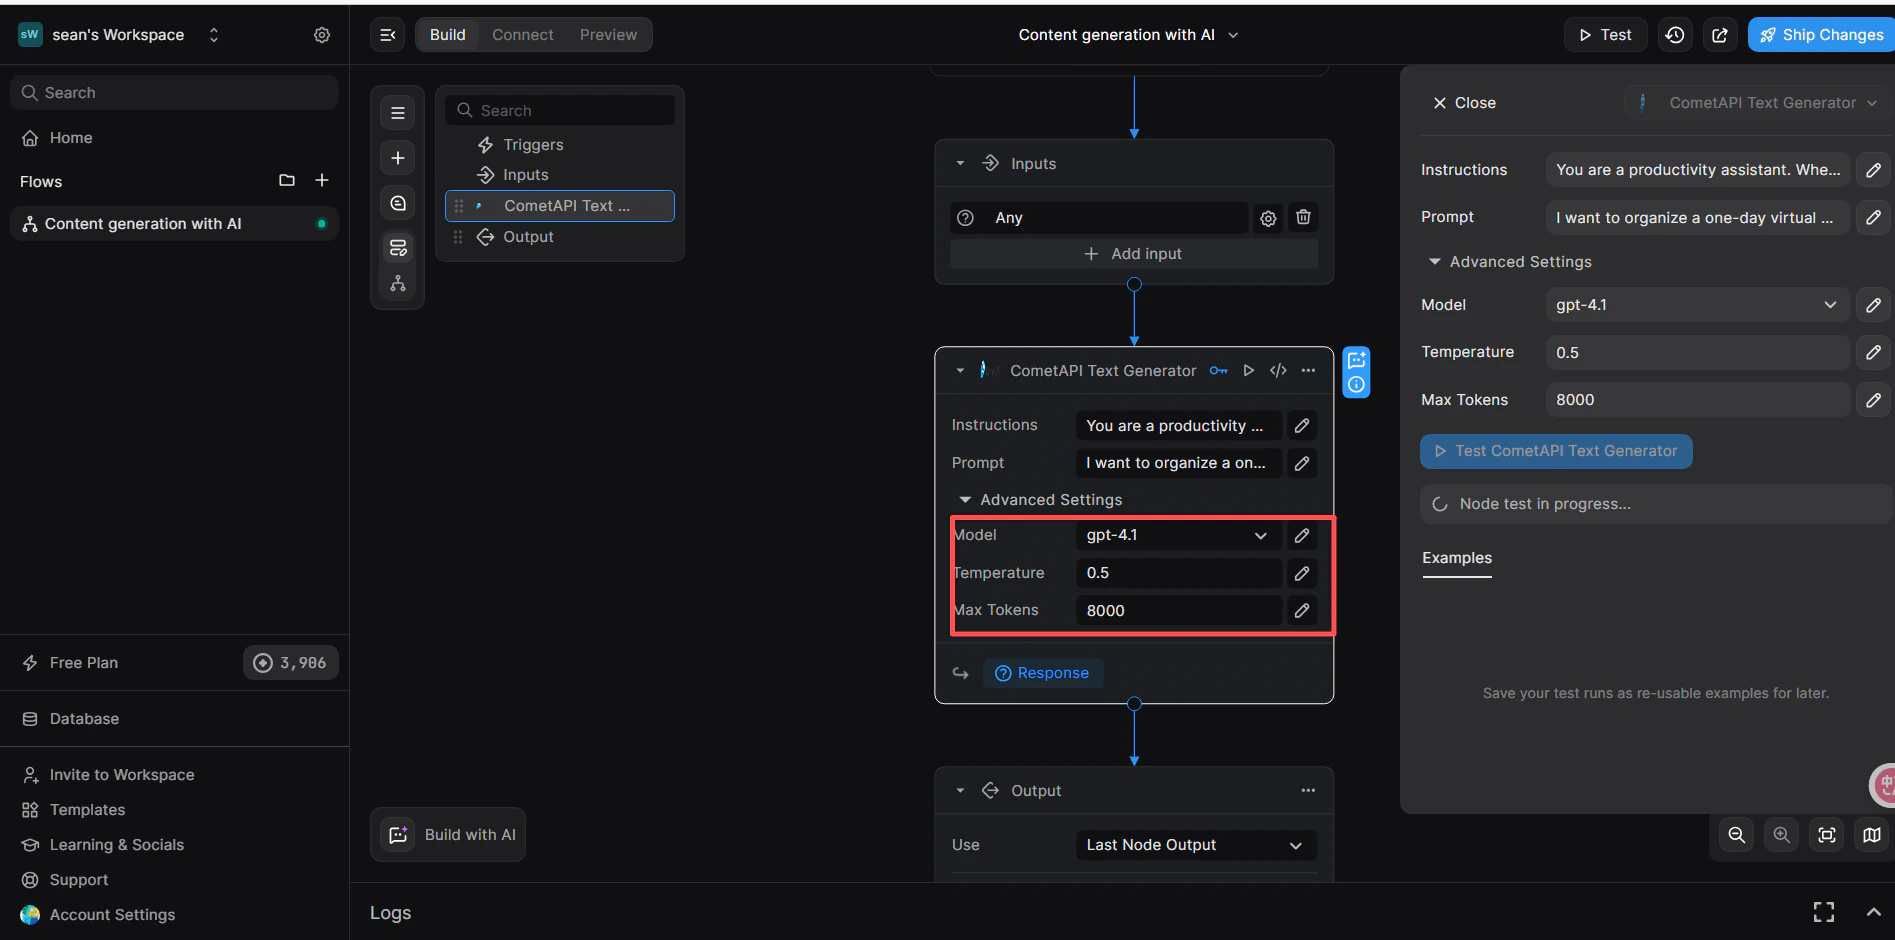Add a new node with the plus tool
This screenshot has height=940, width=1895.
397,157
